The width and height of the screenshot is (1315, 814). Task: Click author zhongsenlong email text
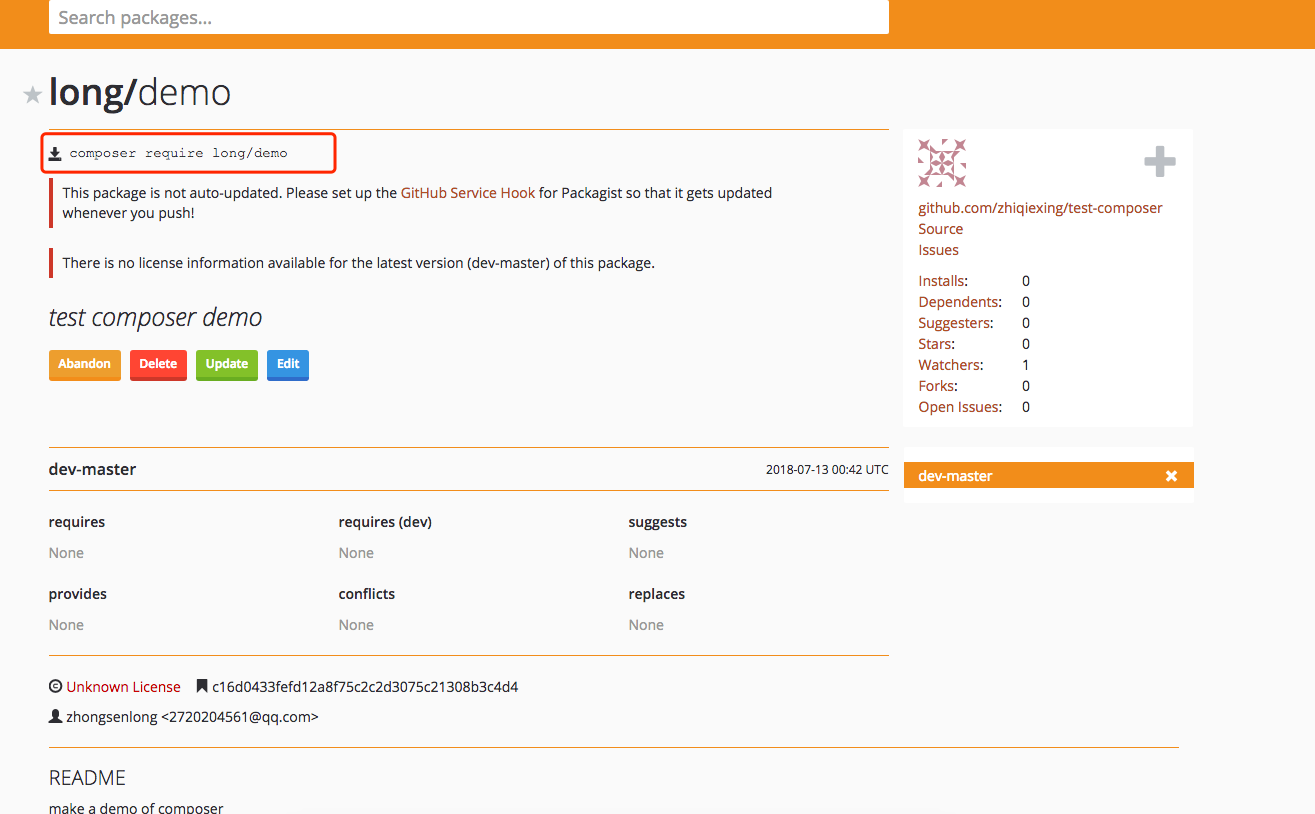tap(192, 717)
